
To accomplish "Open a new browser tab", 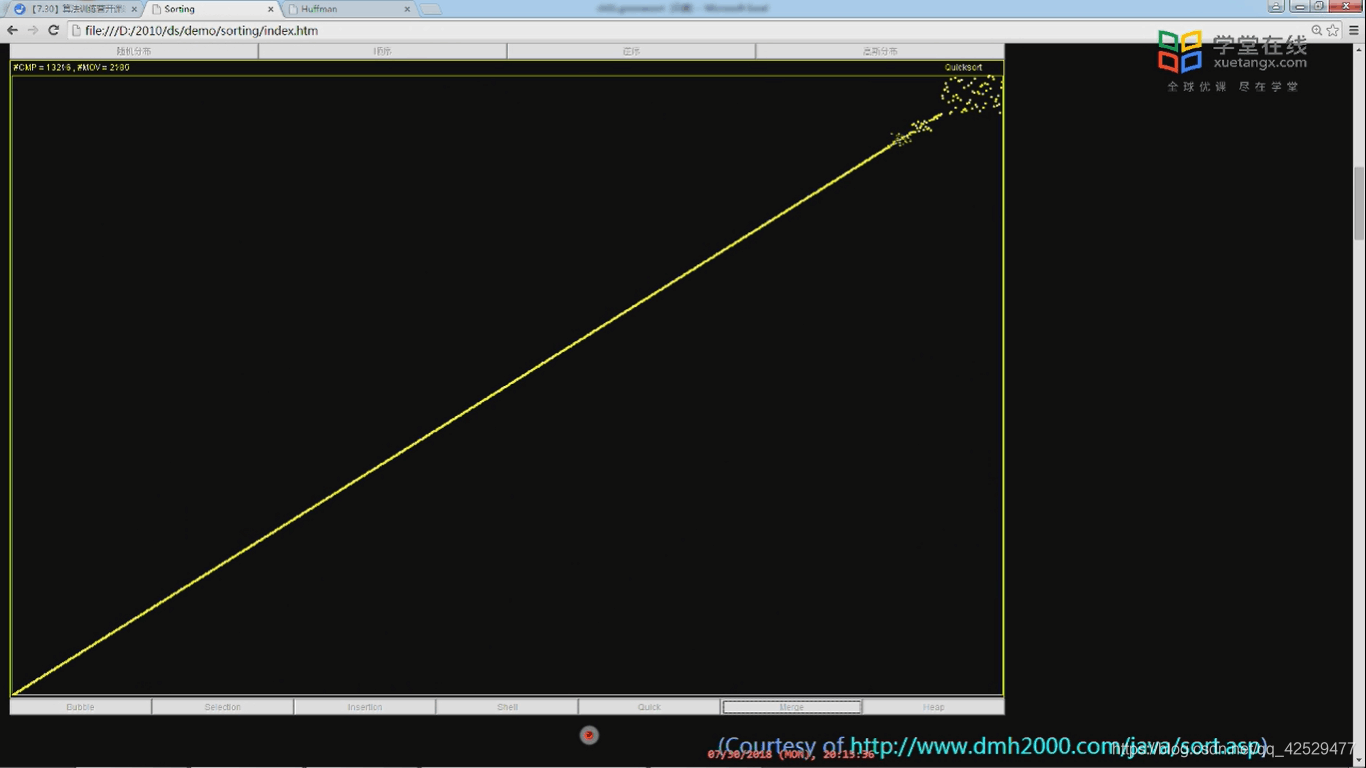I will click(x=430, y=9).
